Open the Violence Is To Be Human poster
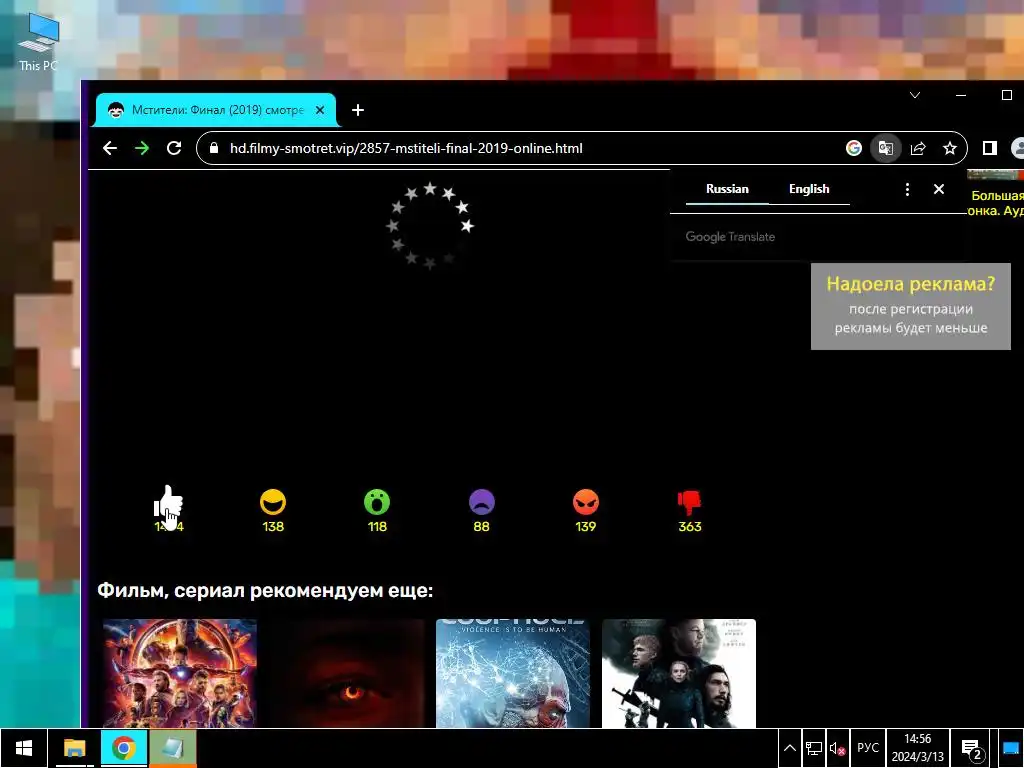Screen dimensions: 1024x768 click(x=513, y=673)
